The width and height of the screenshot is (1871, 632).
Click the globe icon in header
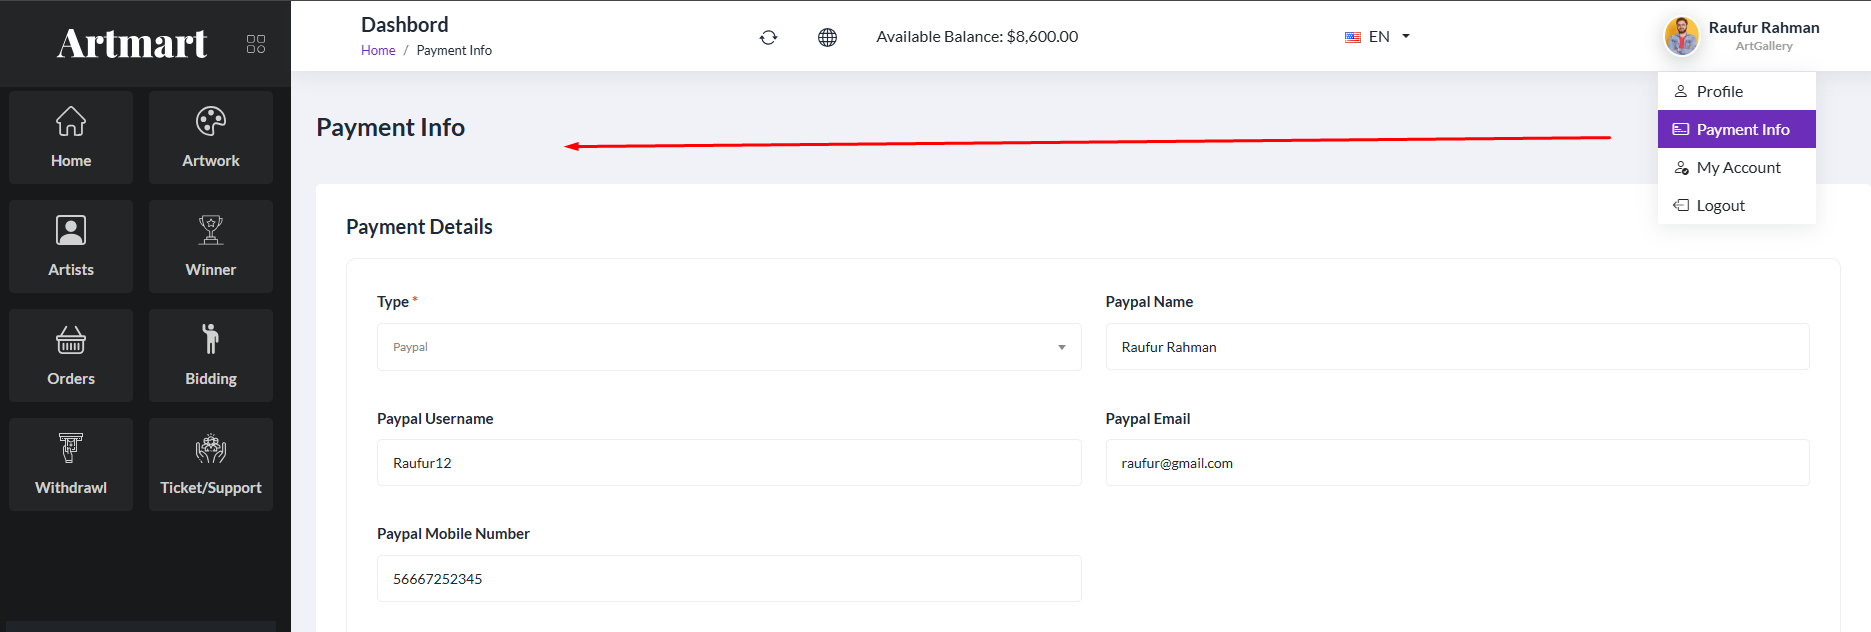point(827,37)
